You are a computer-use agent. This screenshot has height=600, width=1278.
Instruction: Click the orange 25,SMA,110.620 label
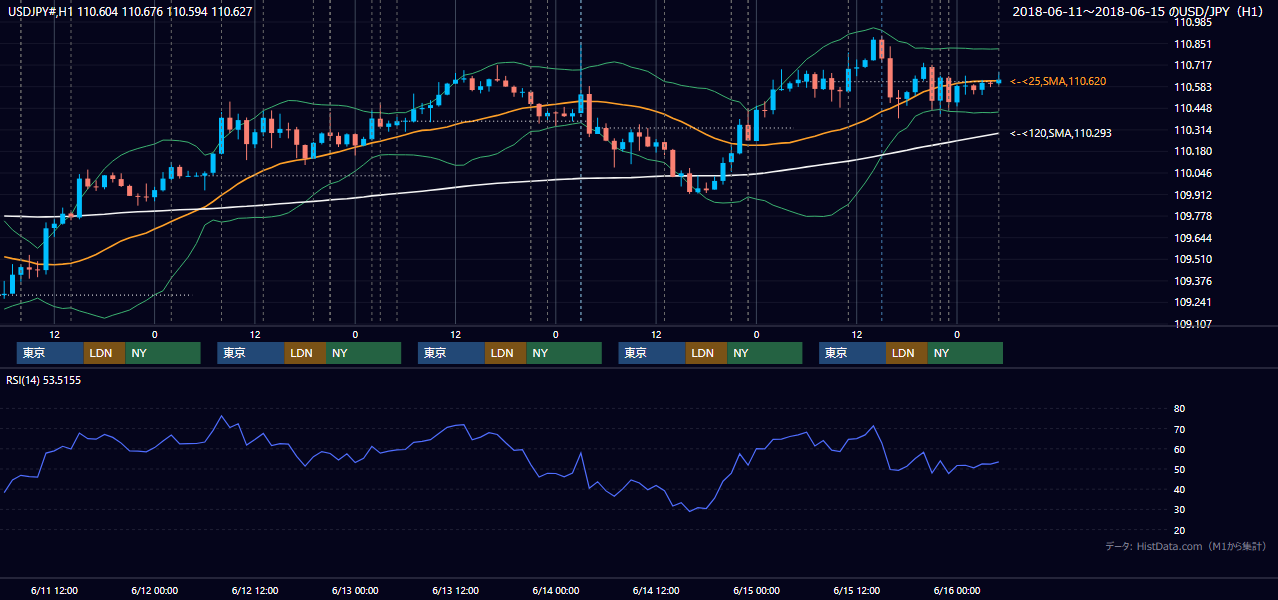pos(1058,81)
